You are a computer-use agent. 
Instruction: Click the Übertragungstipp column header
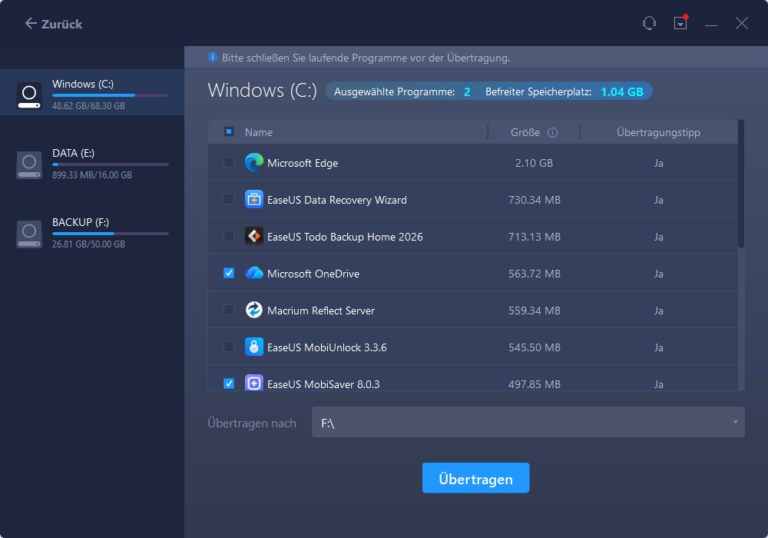coord(658,132)
